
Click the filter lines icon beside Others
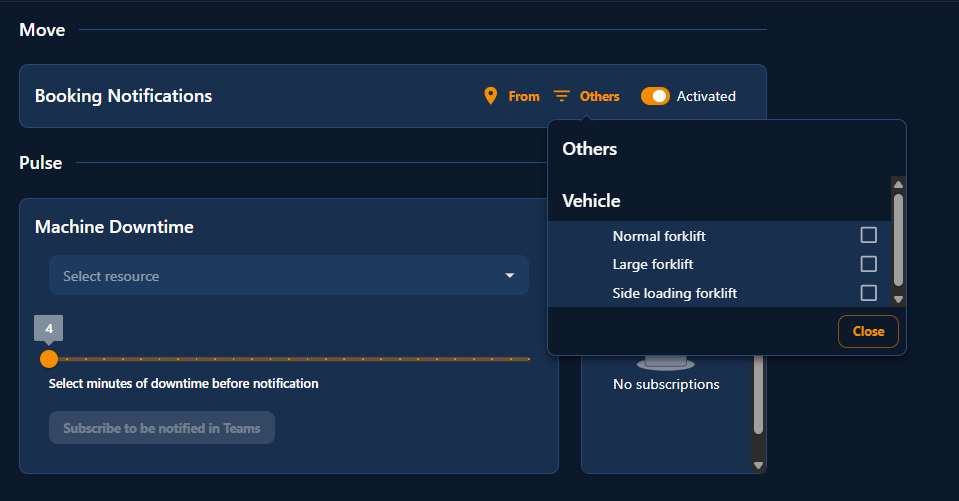tap(562, 96)
